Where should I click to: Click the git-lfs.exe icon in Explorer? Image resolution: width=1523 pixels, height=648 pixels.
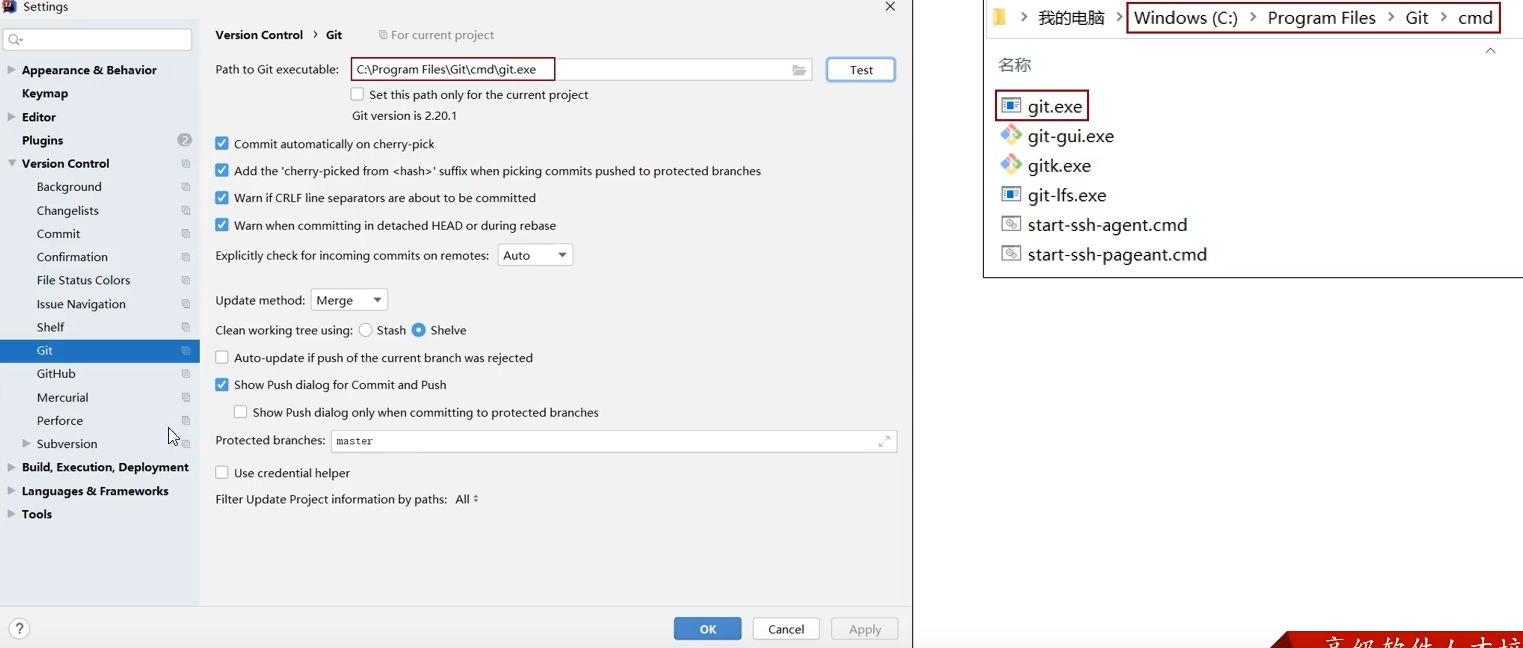point(1011,194)
